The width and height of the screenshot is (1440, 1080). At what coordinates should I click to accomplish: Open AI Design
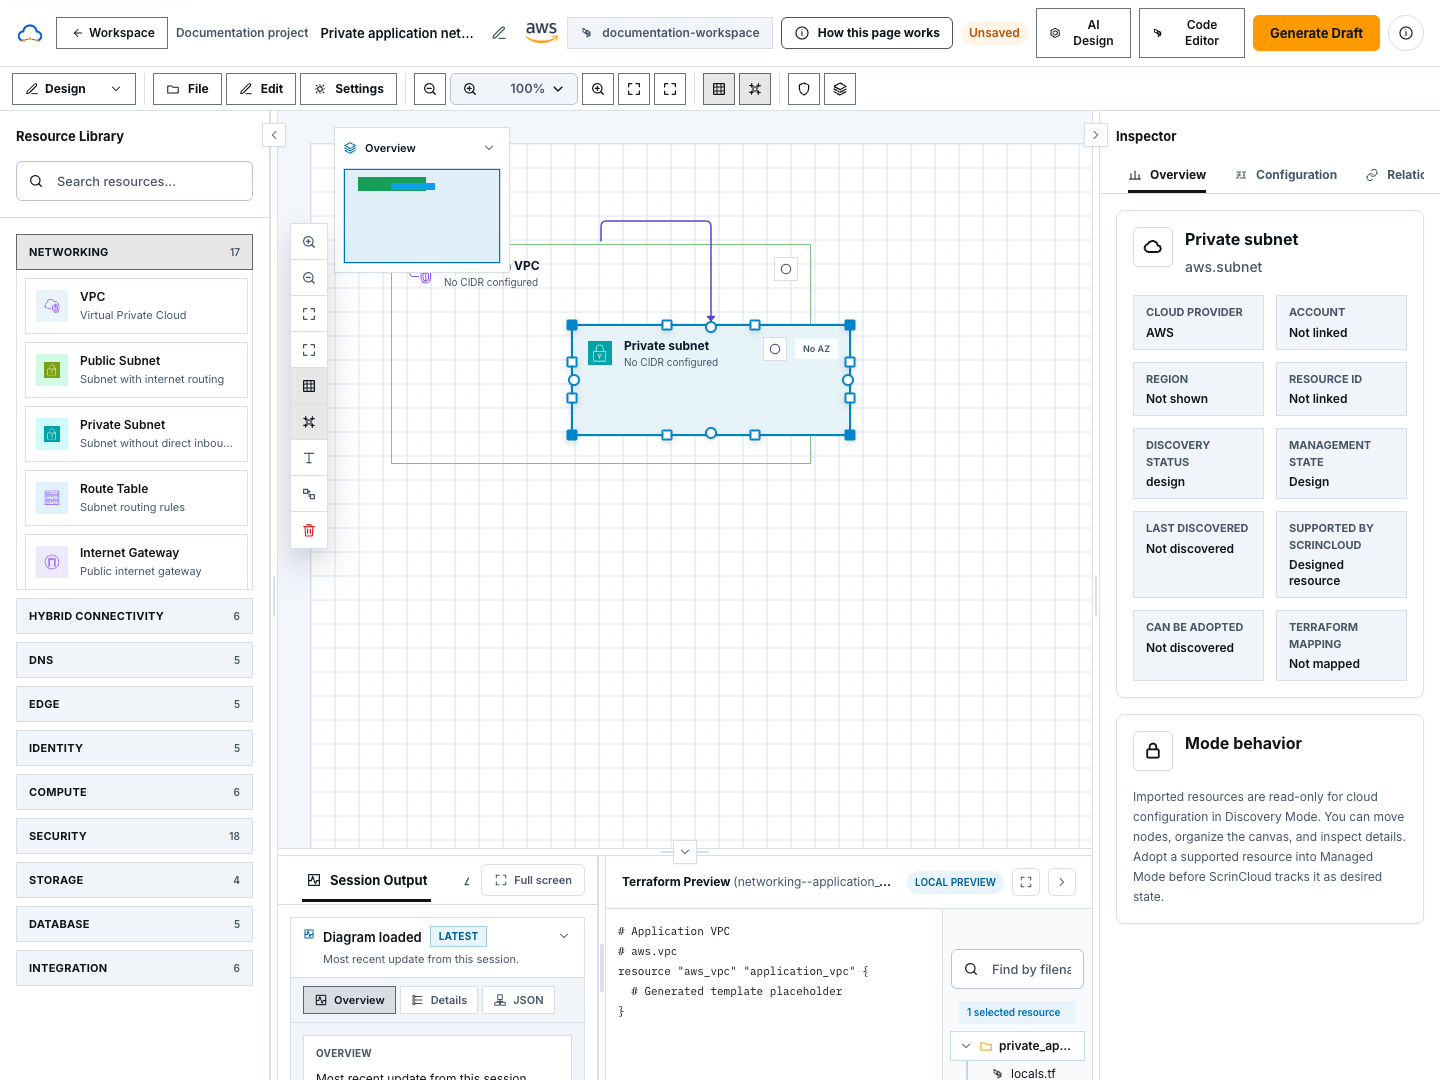(x=1083, y=33)
